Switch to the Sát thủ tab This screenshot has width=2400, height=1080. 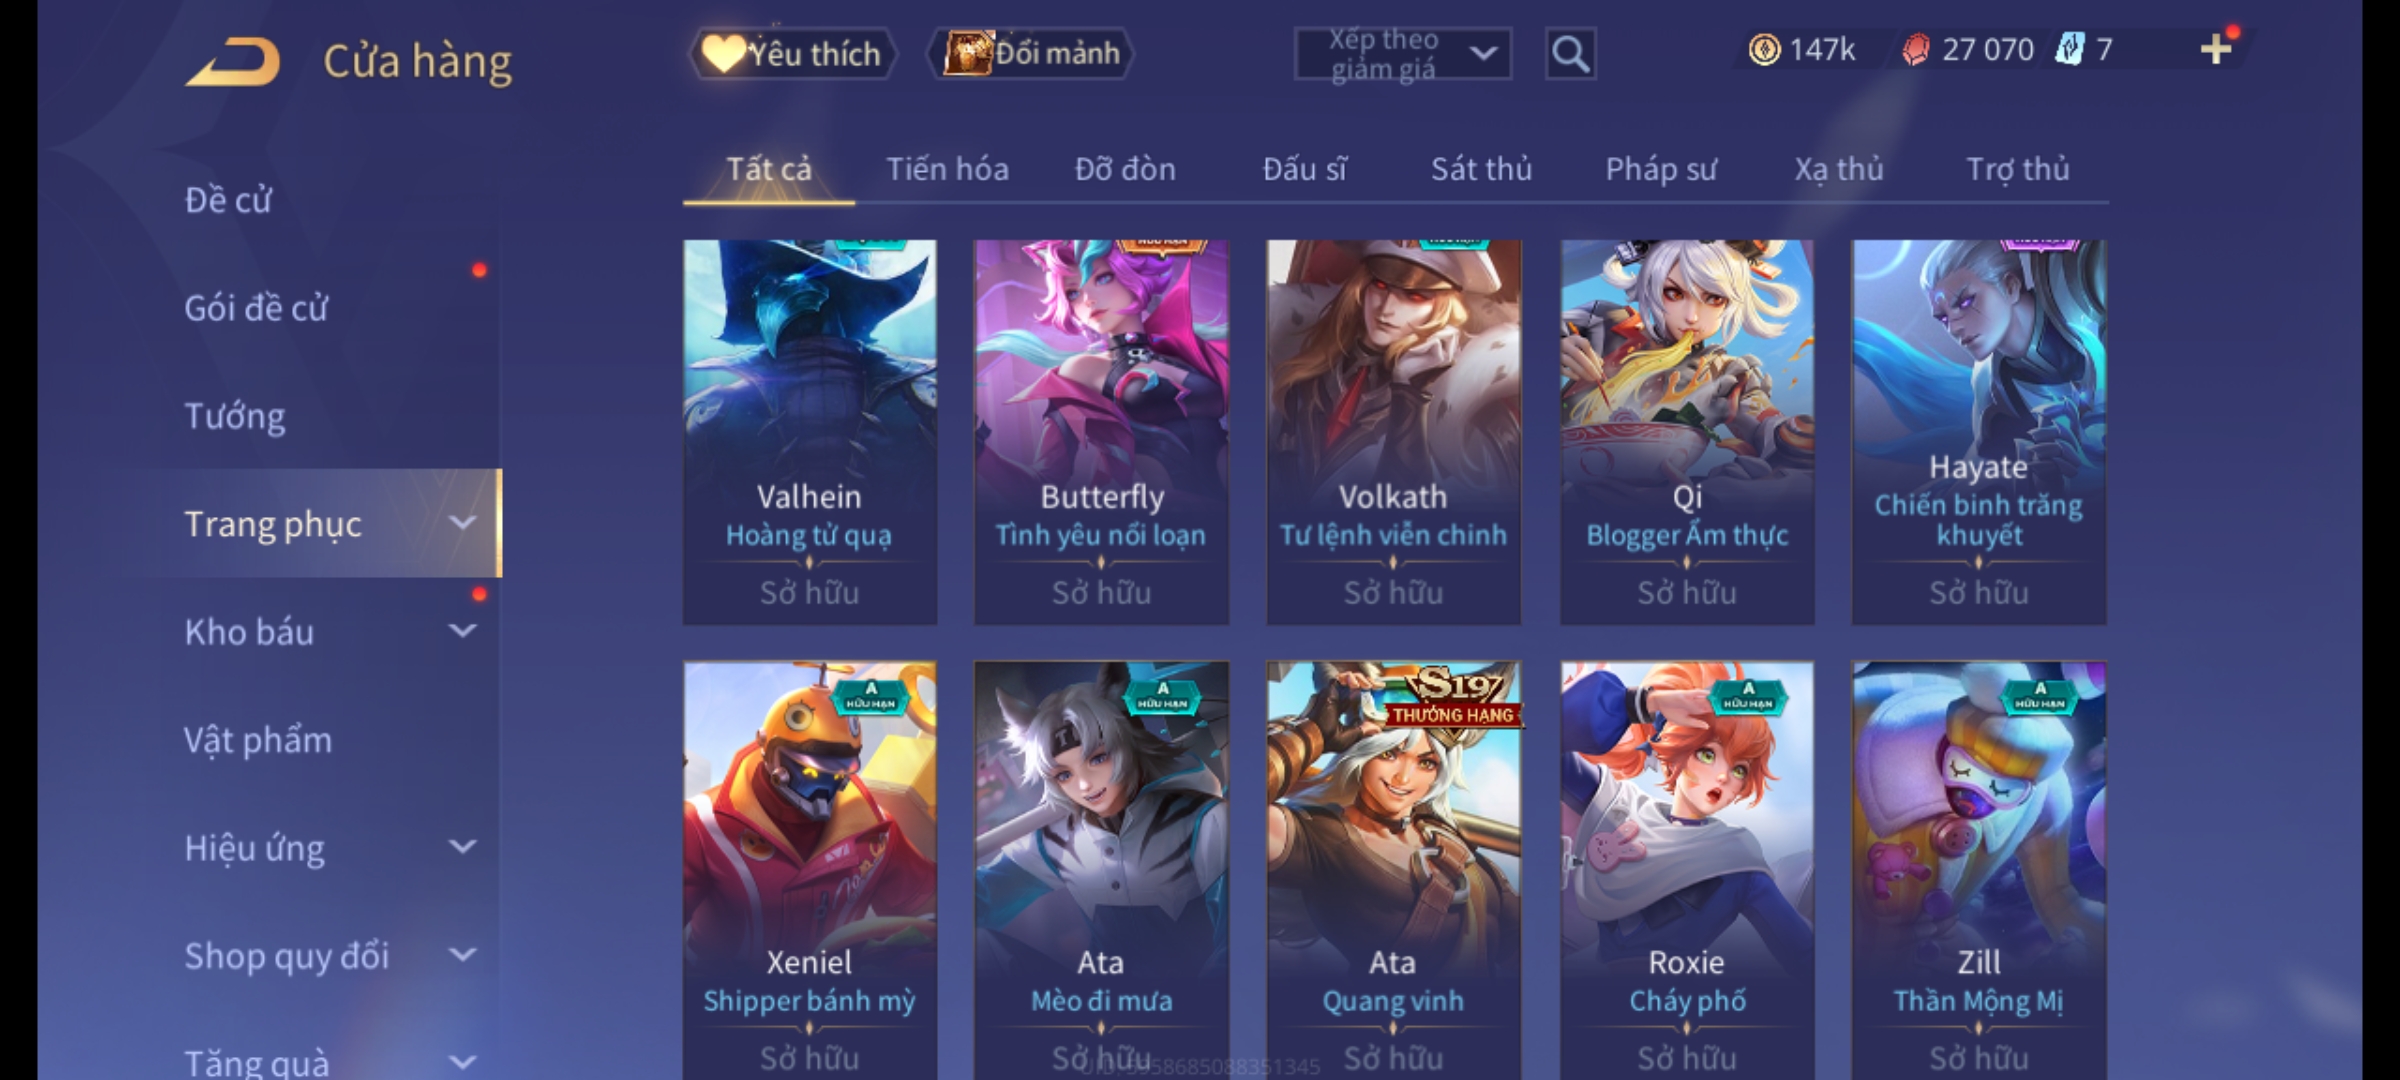(x=1481, y=169)
